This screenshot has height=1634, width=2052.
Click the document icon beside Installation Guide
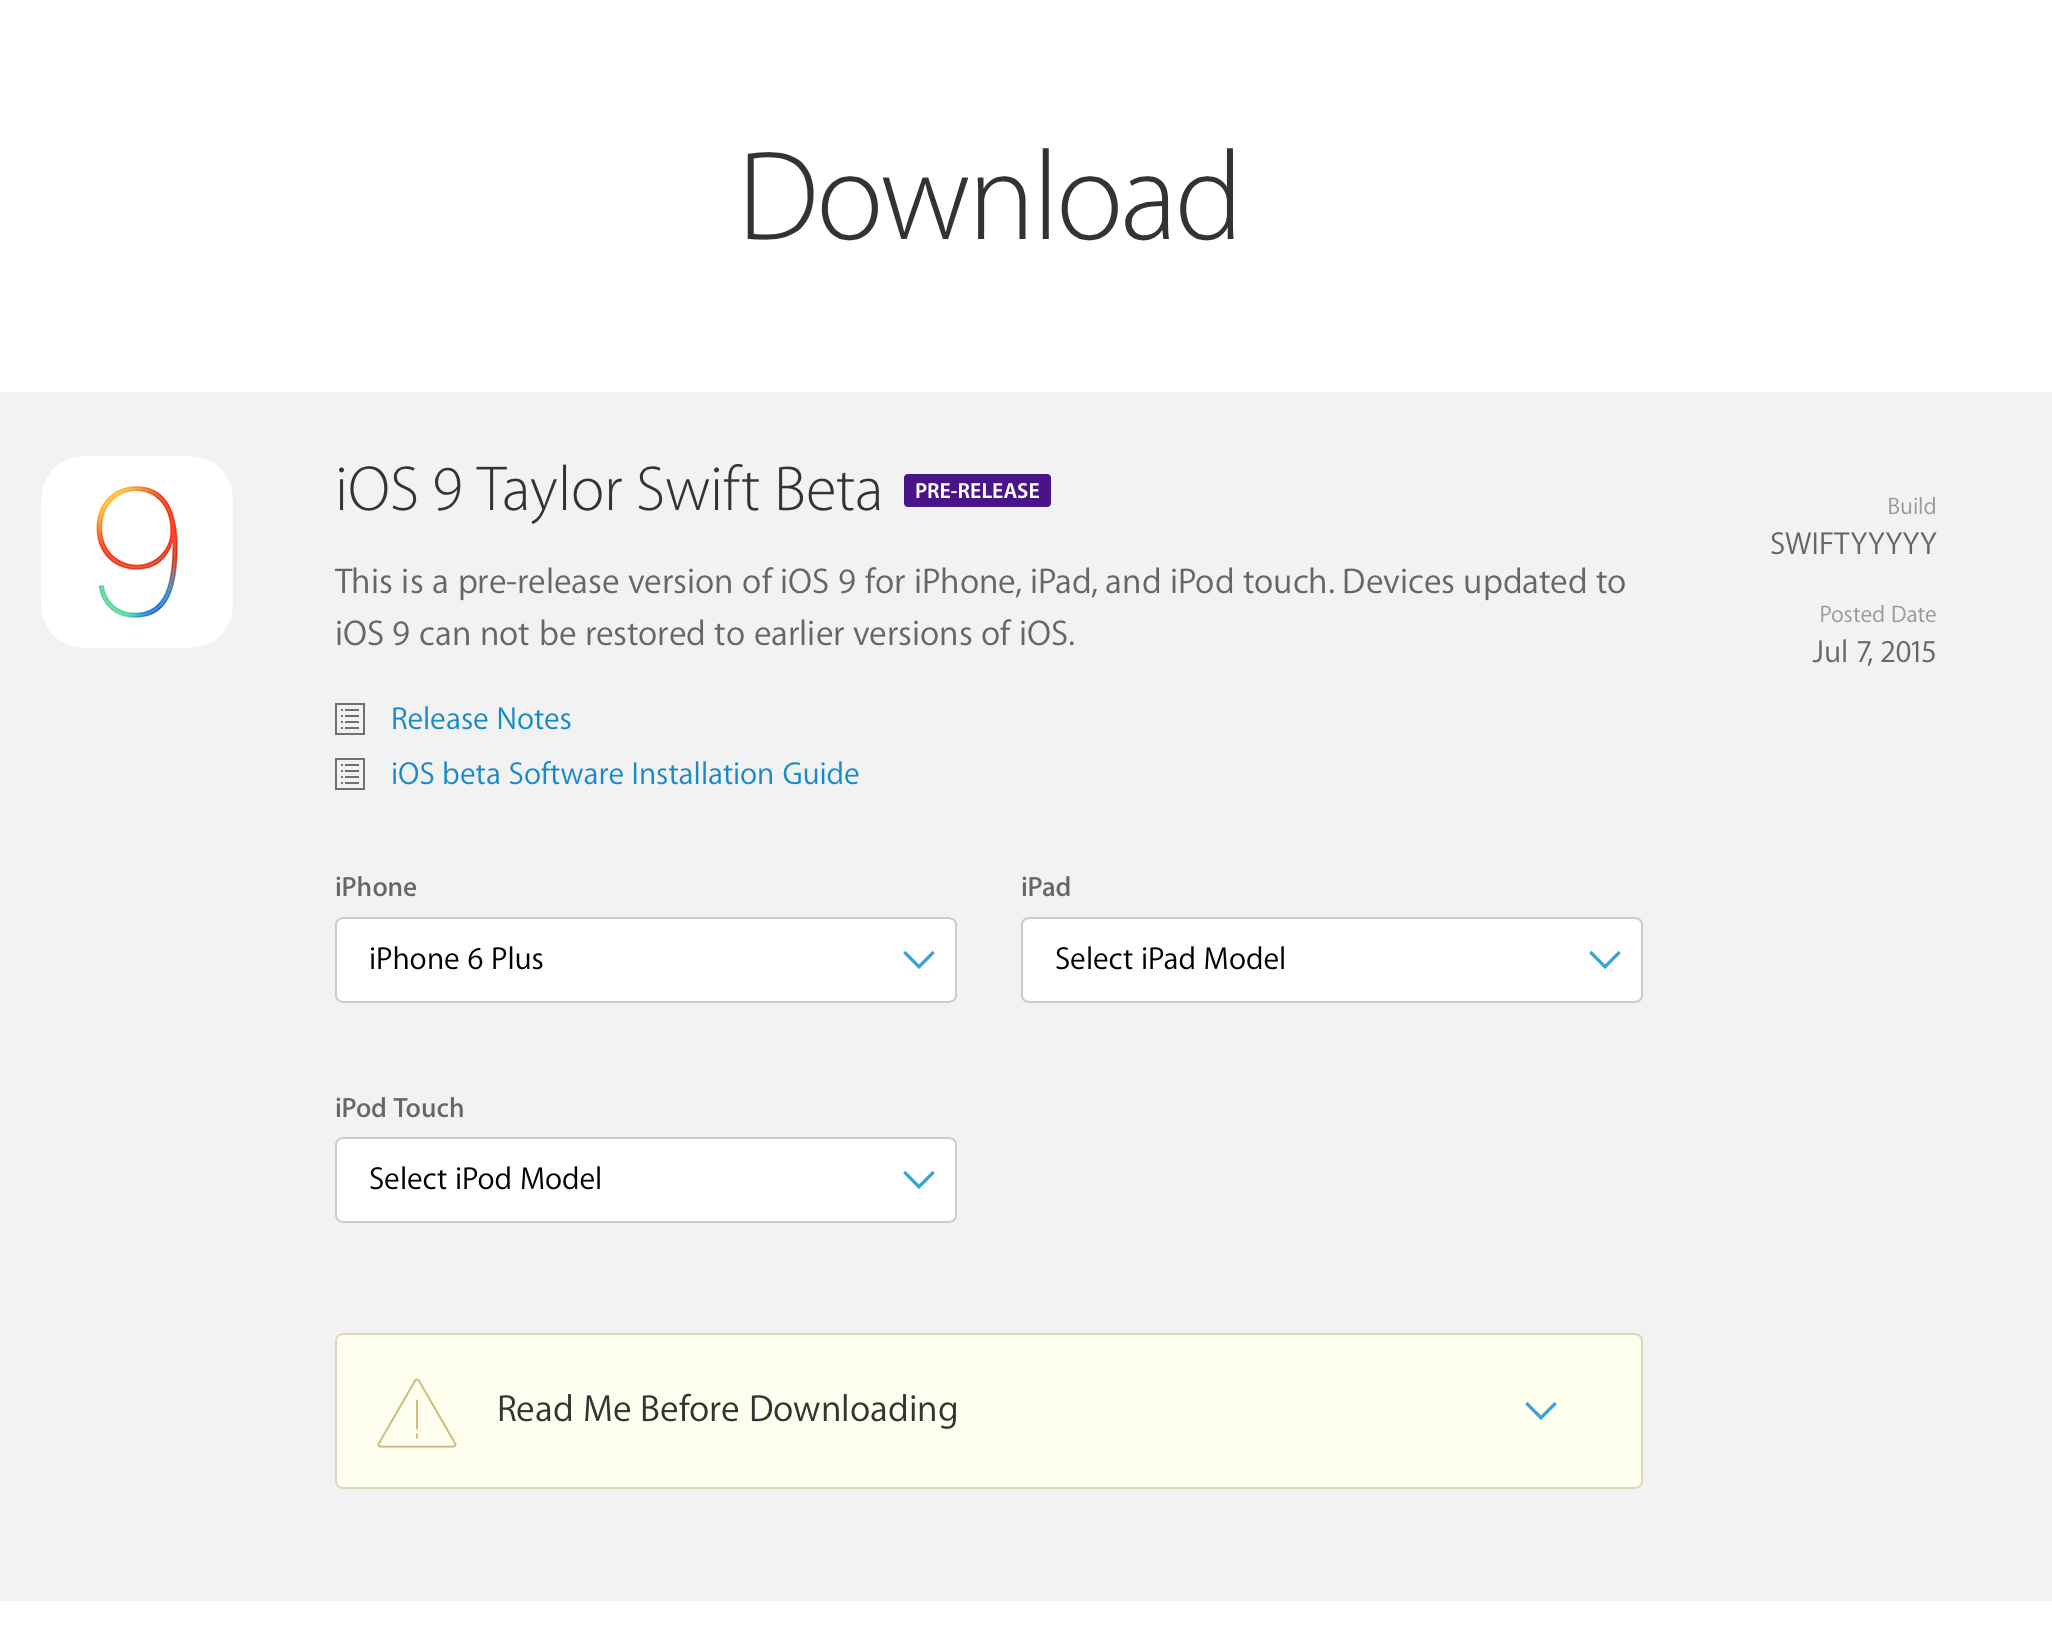pyautogui.click(x=350, y=774)
